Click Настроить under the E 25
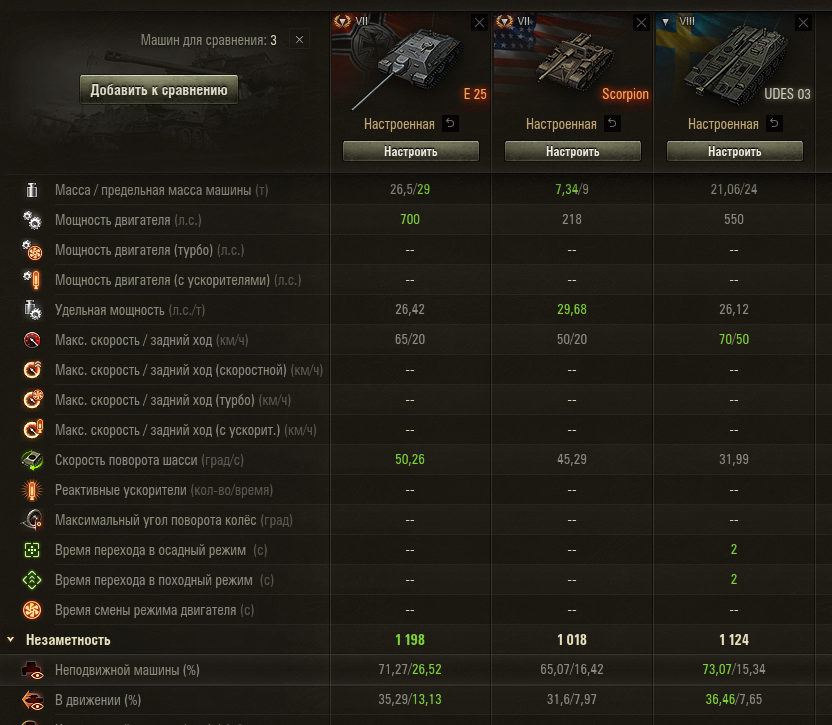 tap(411, 152)
